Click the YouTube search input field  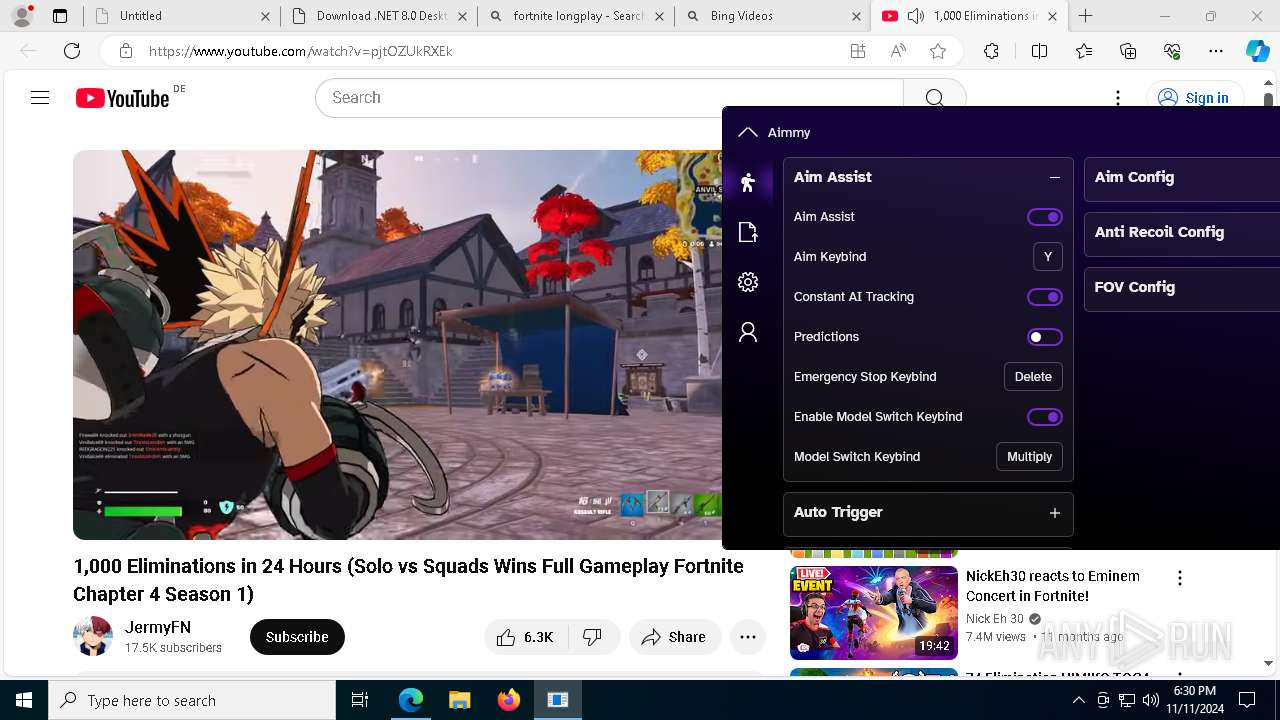coord(609,98)
